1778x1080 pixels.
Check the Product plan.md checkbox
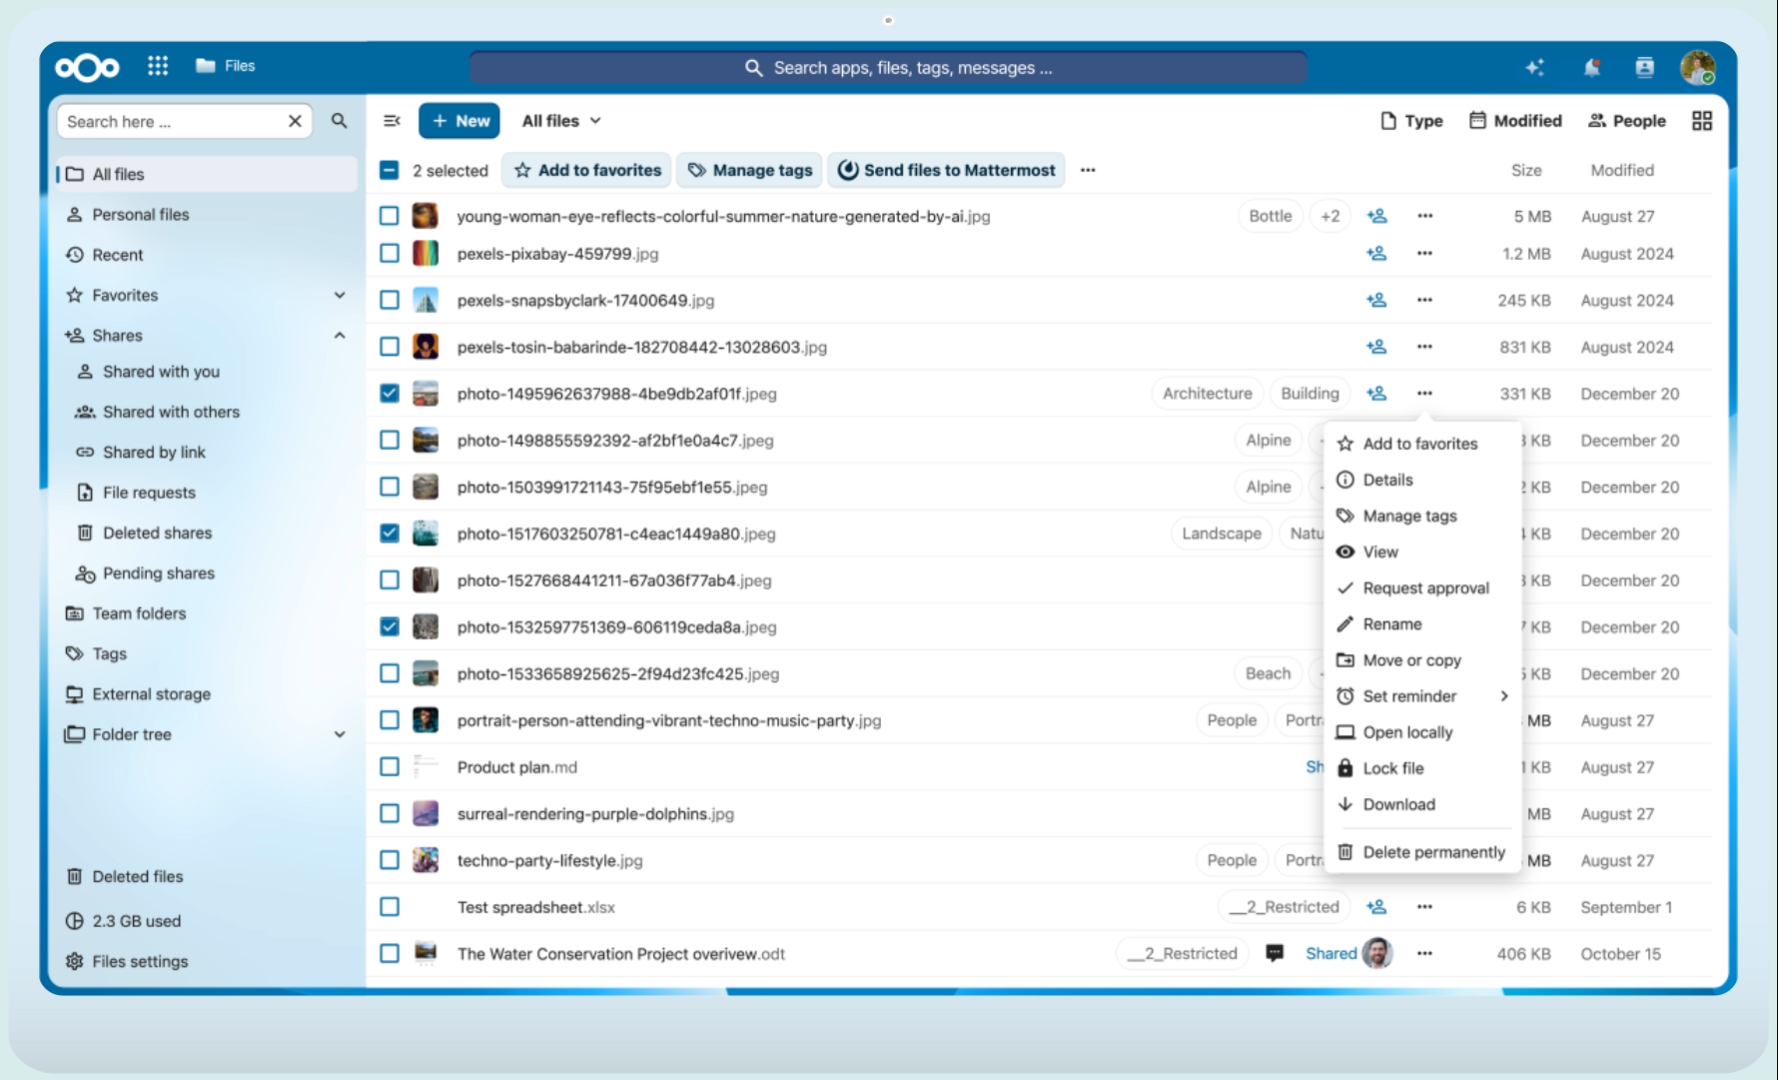[x=389, y=767]
